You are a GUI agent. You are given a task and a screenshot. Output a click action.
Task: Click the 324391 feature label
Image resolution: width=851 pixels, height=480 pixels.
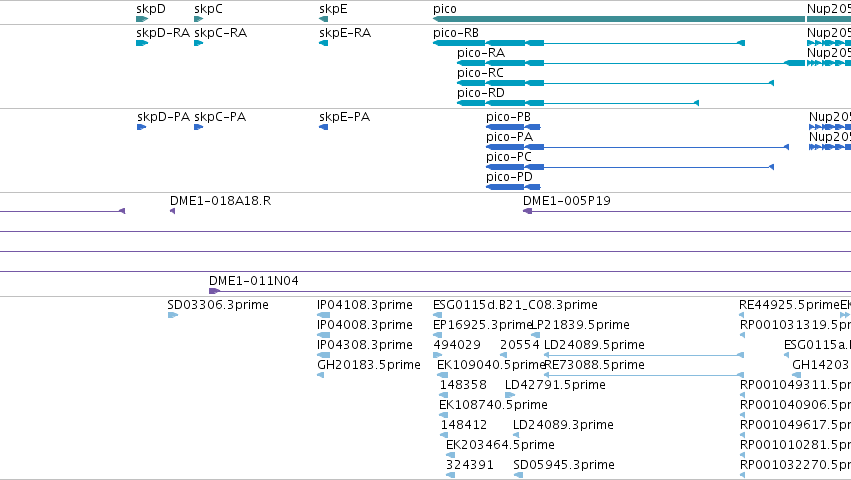[470, 465]
